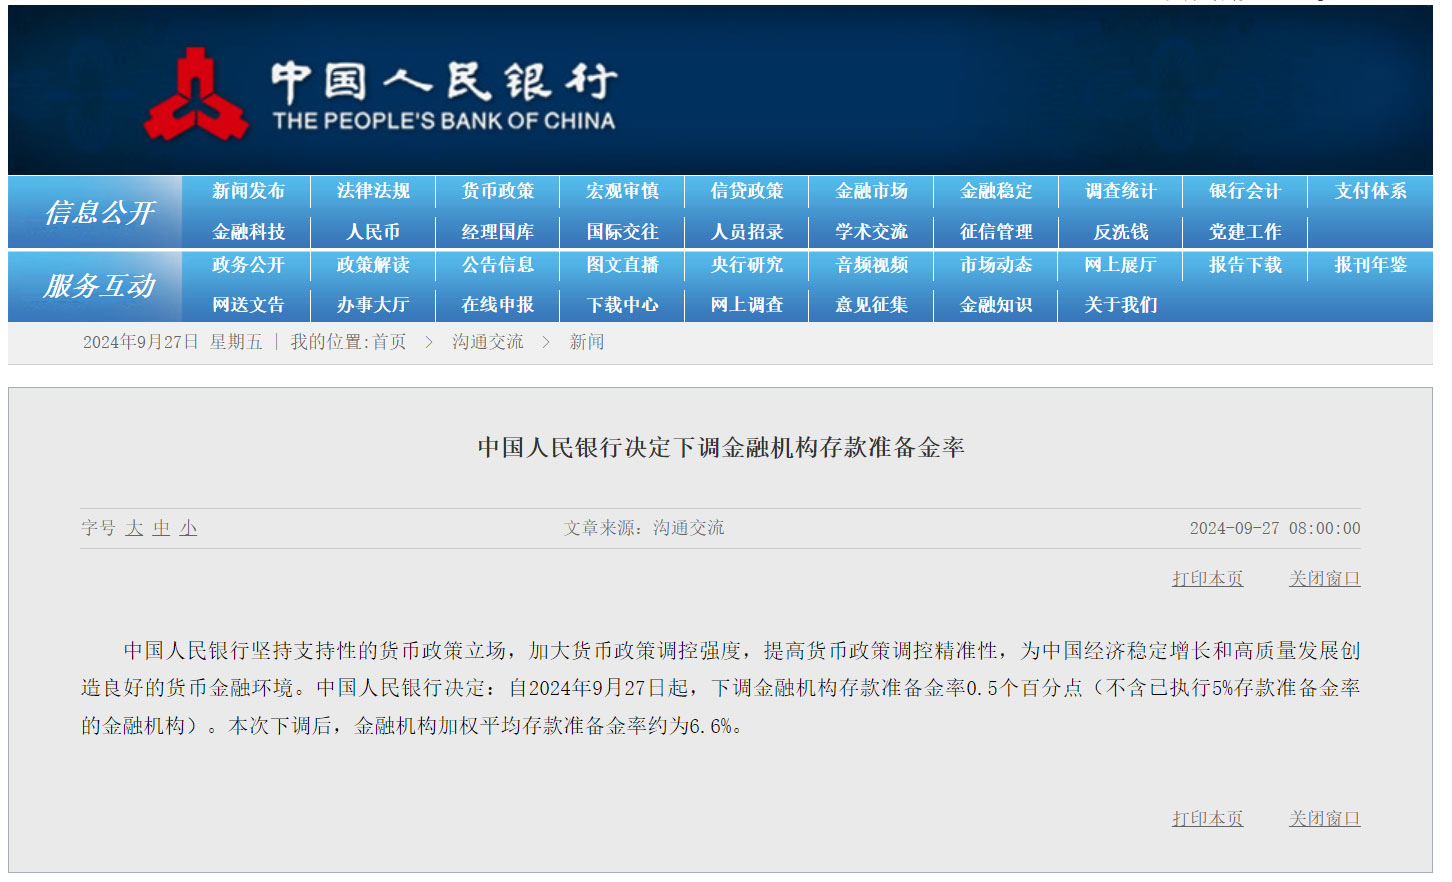Set the font size to 大
The width and height of the screenshot is (1452, 882).
pyautogui.click(x=134, y=528)
